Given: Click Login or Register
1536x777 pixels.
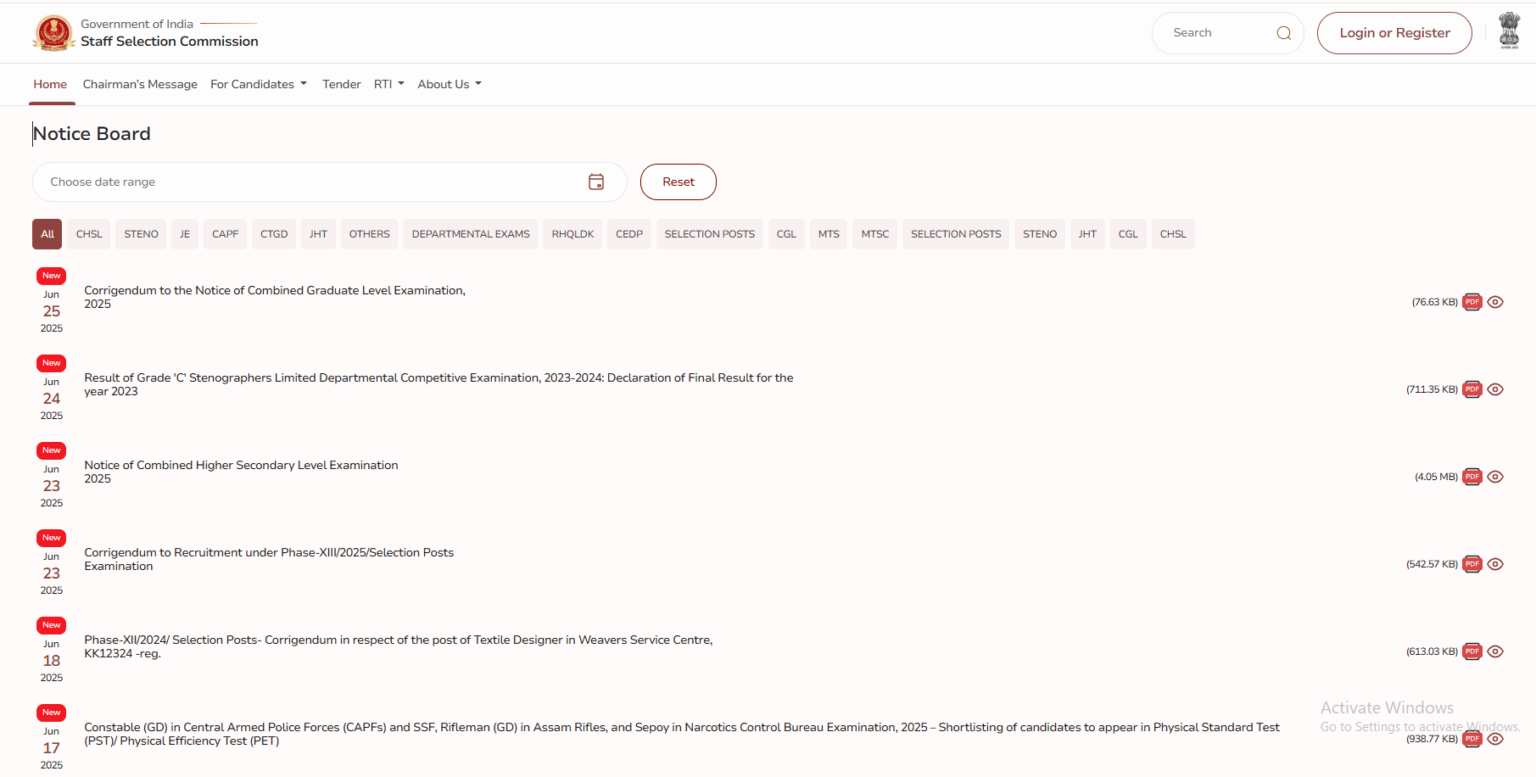Looking at the screenshot, I should point(1394,32).
